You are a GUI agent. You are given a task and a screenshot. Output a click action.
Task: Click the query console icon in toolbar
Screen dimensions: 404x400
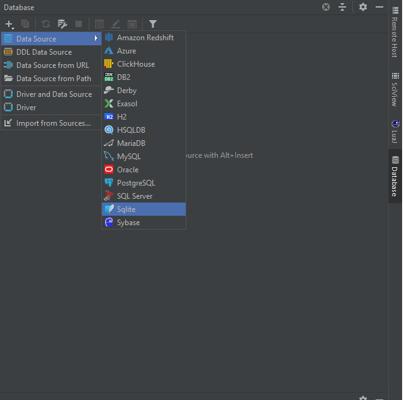click(x=62, y=24)
